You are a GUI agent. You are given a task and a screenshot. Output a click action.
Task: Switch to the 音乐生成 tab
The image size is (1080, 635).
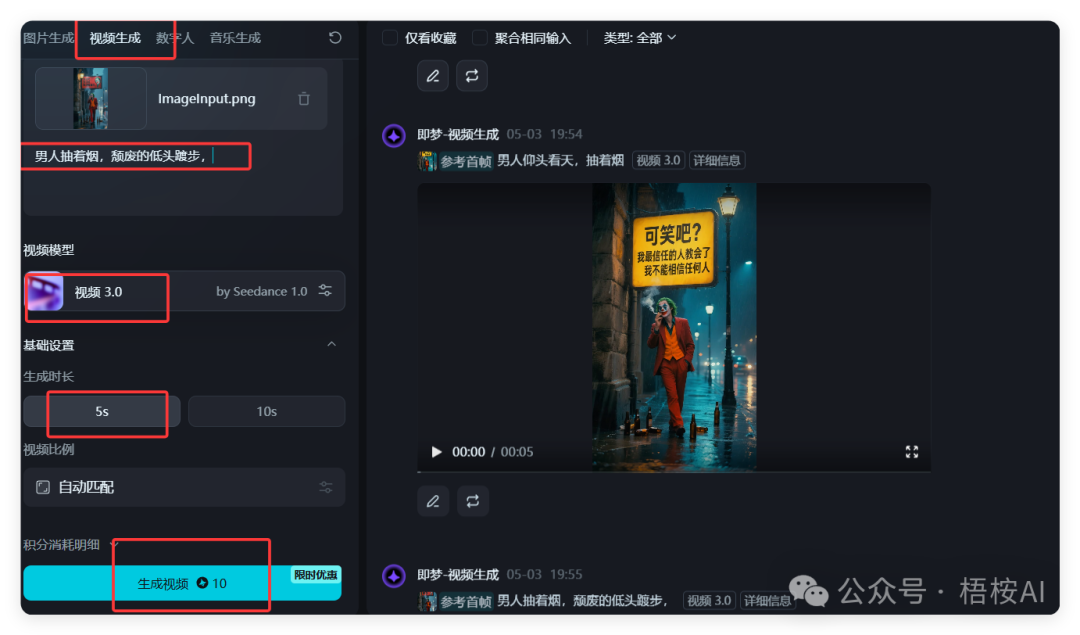tap(235, 38)
